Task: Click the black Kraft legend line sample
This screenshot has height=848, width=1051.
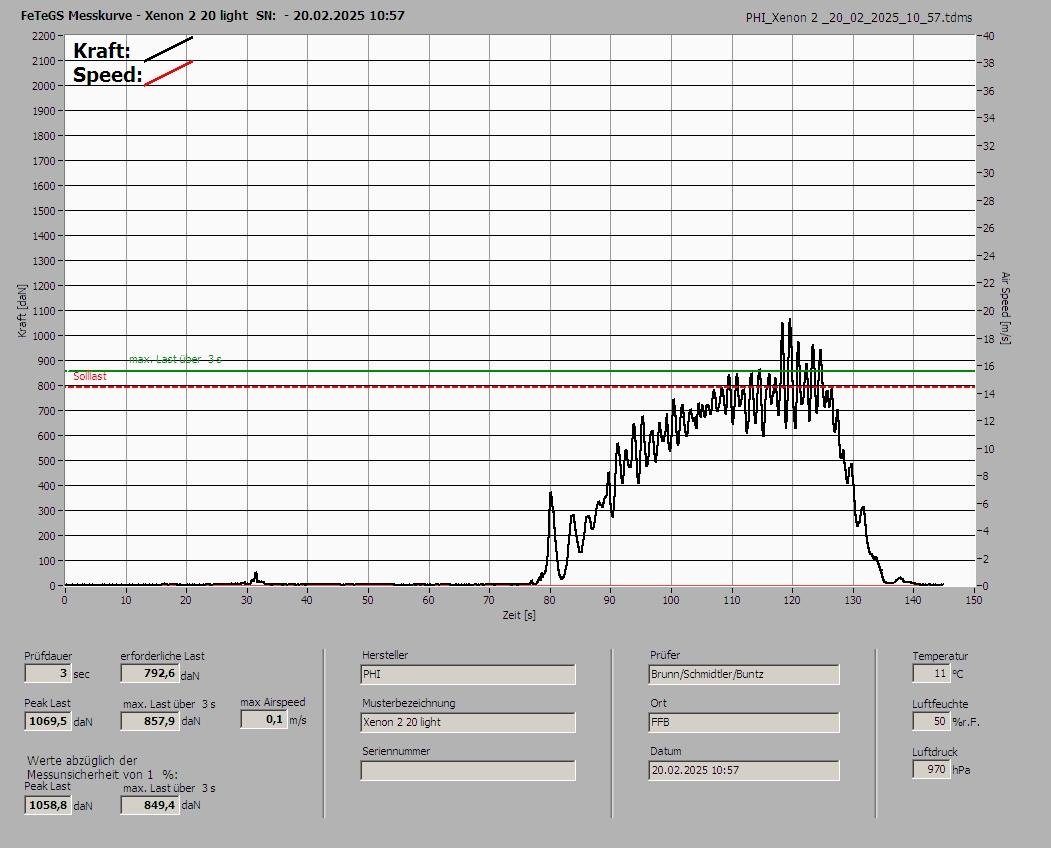Action: point(168,49)
